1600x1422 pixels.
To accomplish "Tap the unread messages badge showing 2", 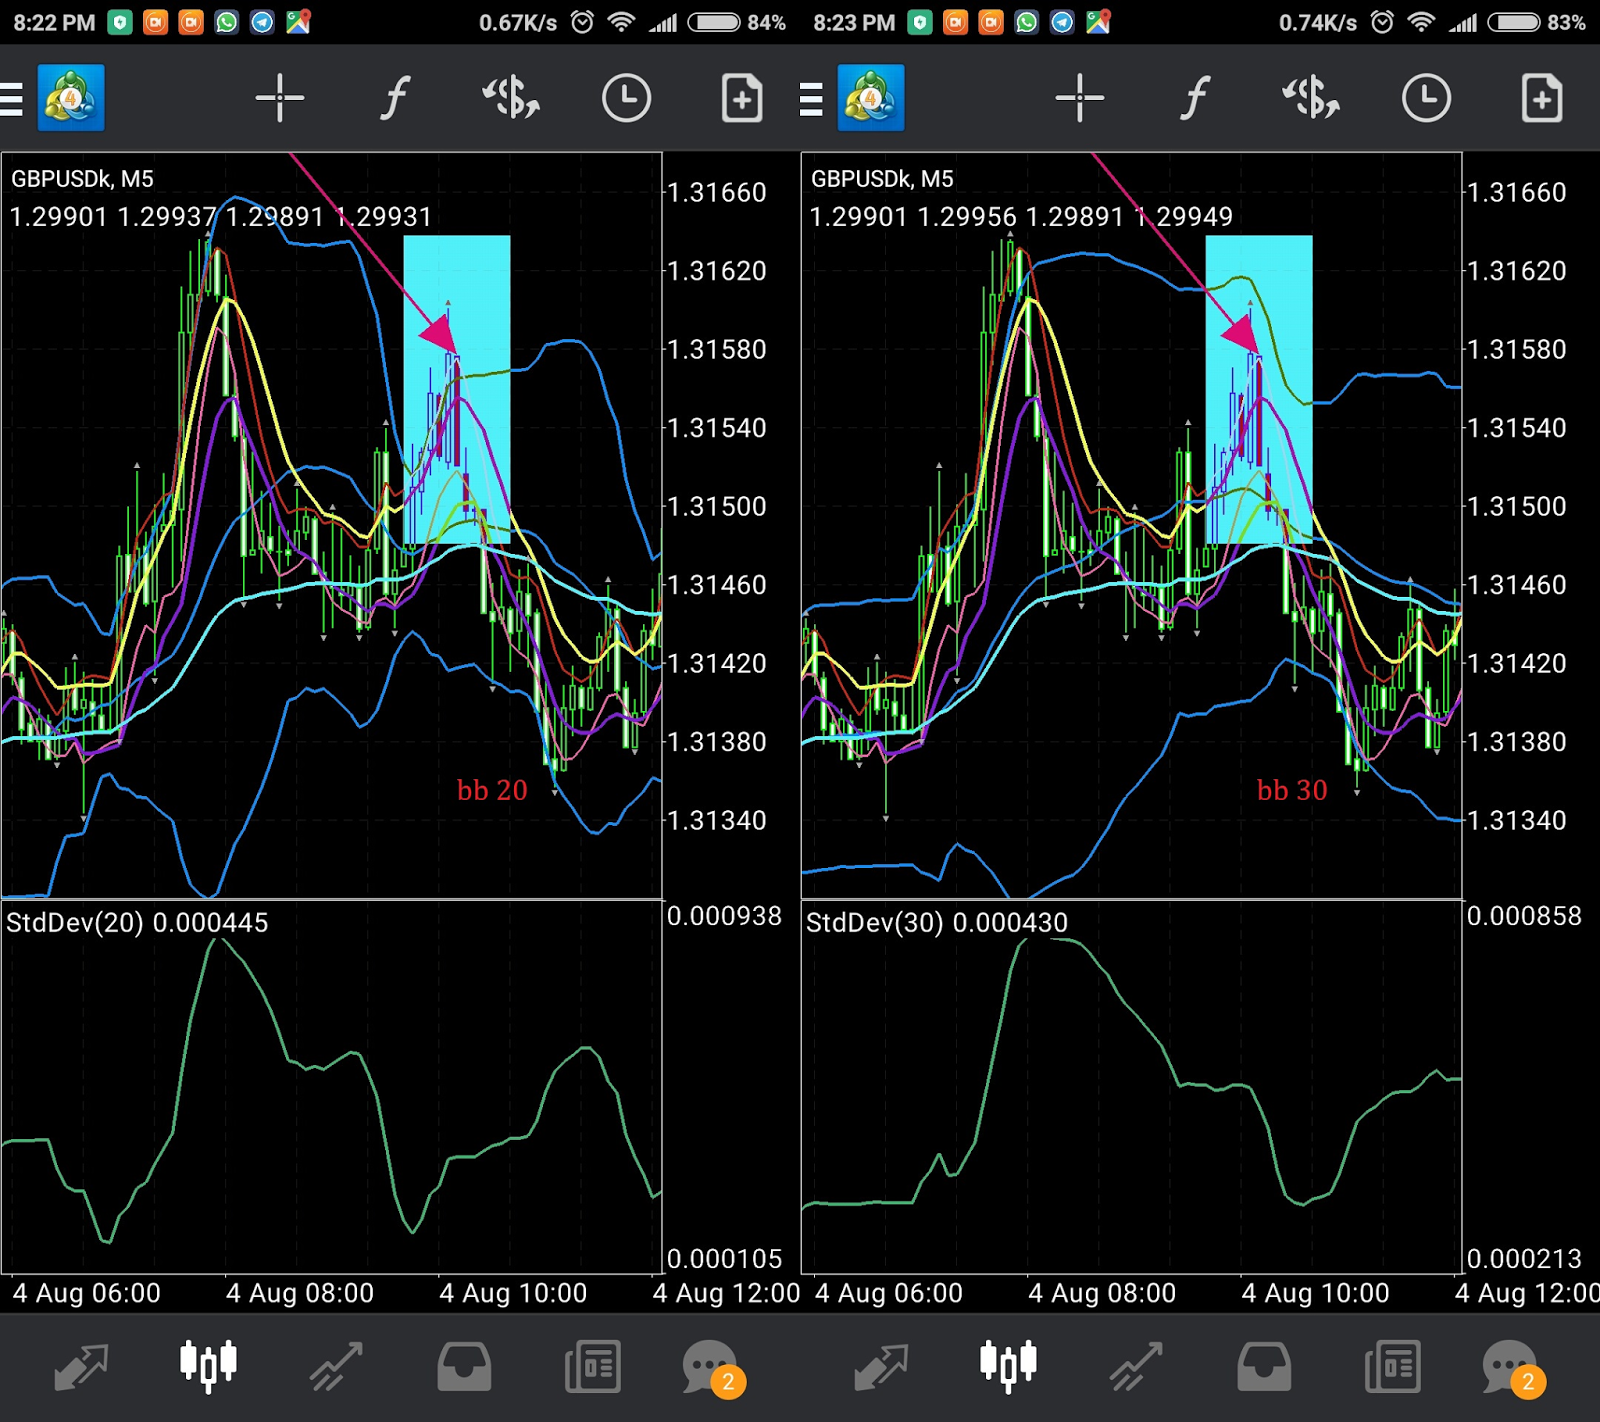I will 729,1383.
